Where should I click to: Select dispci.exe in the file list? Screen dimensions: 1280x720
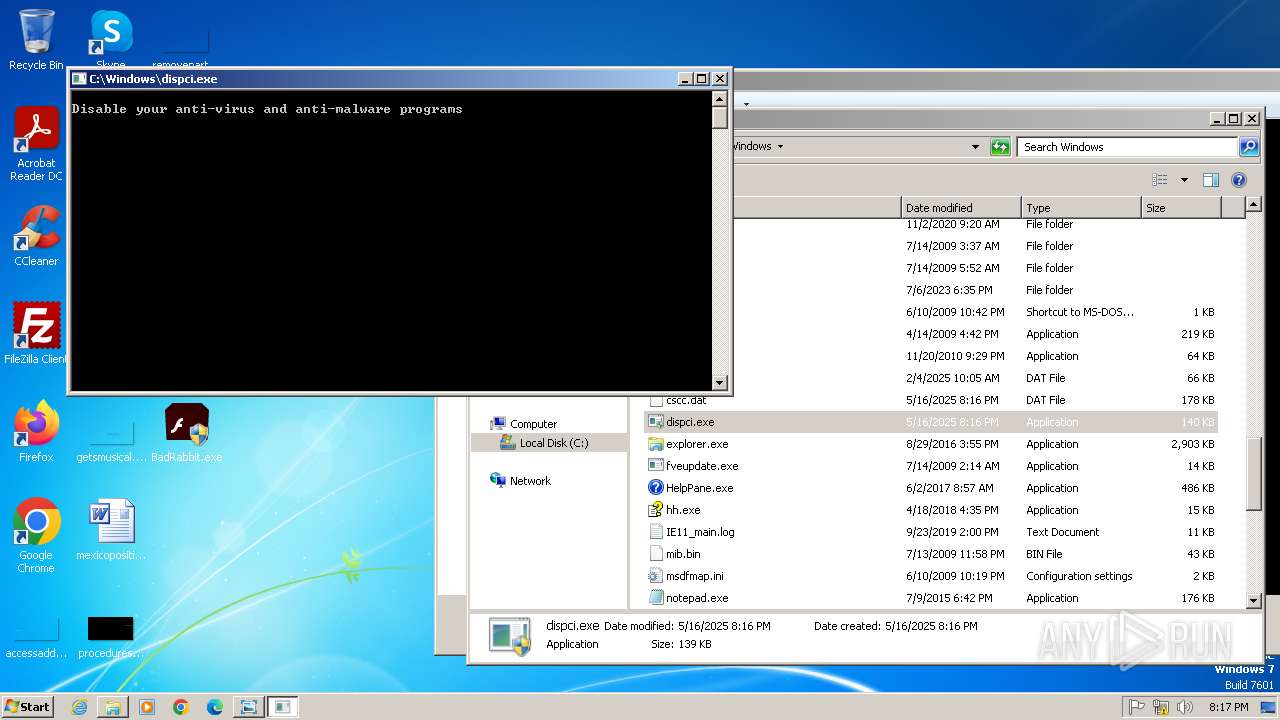point(931,422)
